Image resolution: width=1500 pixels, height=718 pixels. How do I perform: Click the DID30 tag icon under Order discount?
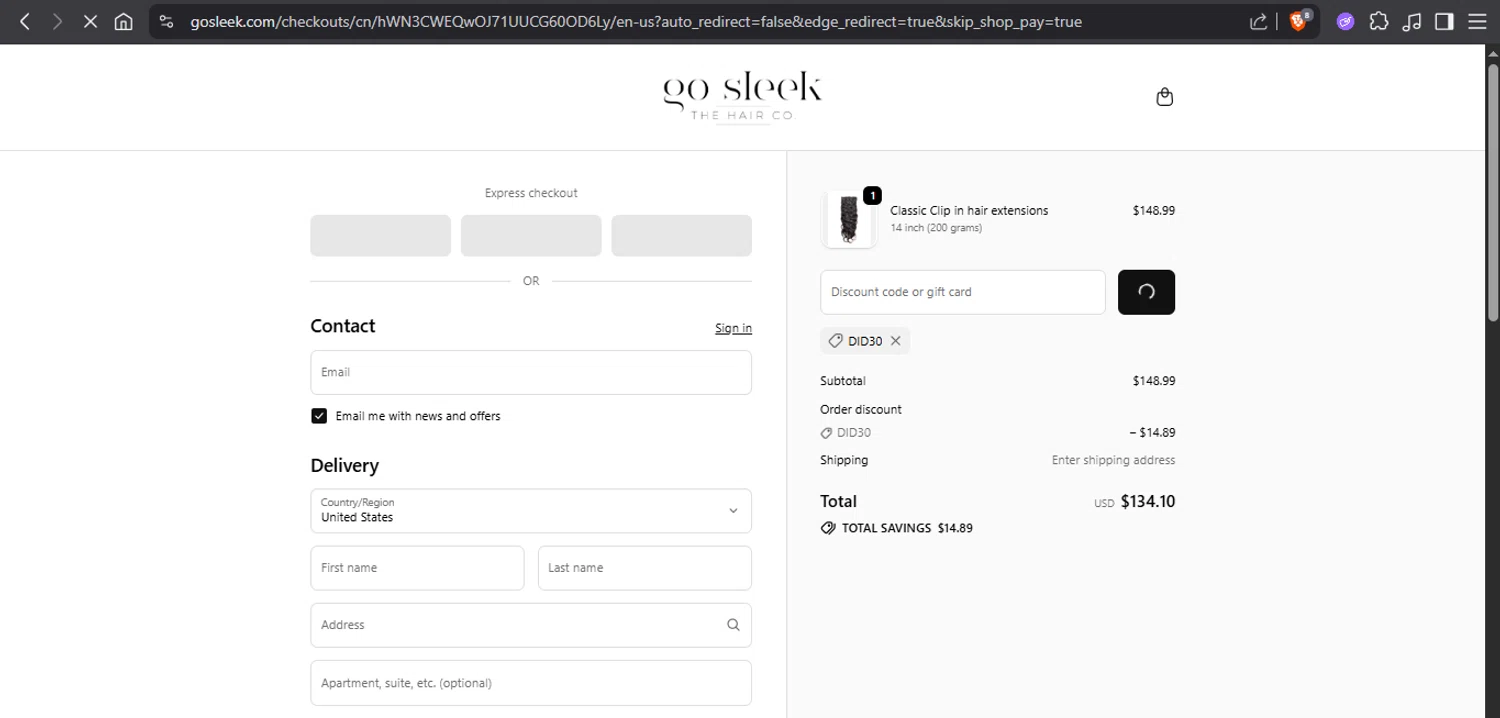coord(826,433)
